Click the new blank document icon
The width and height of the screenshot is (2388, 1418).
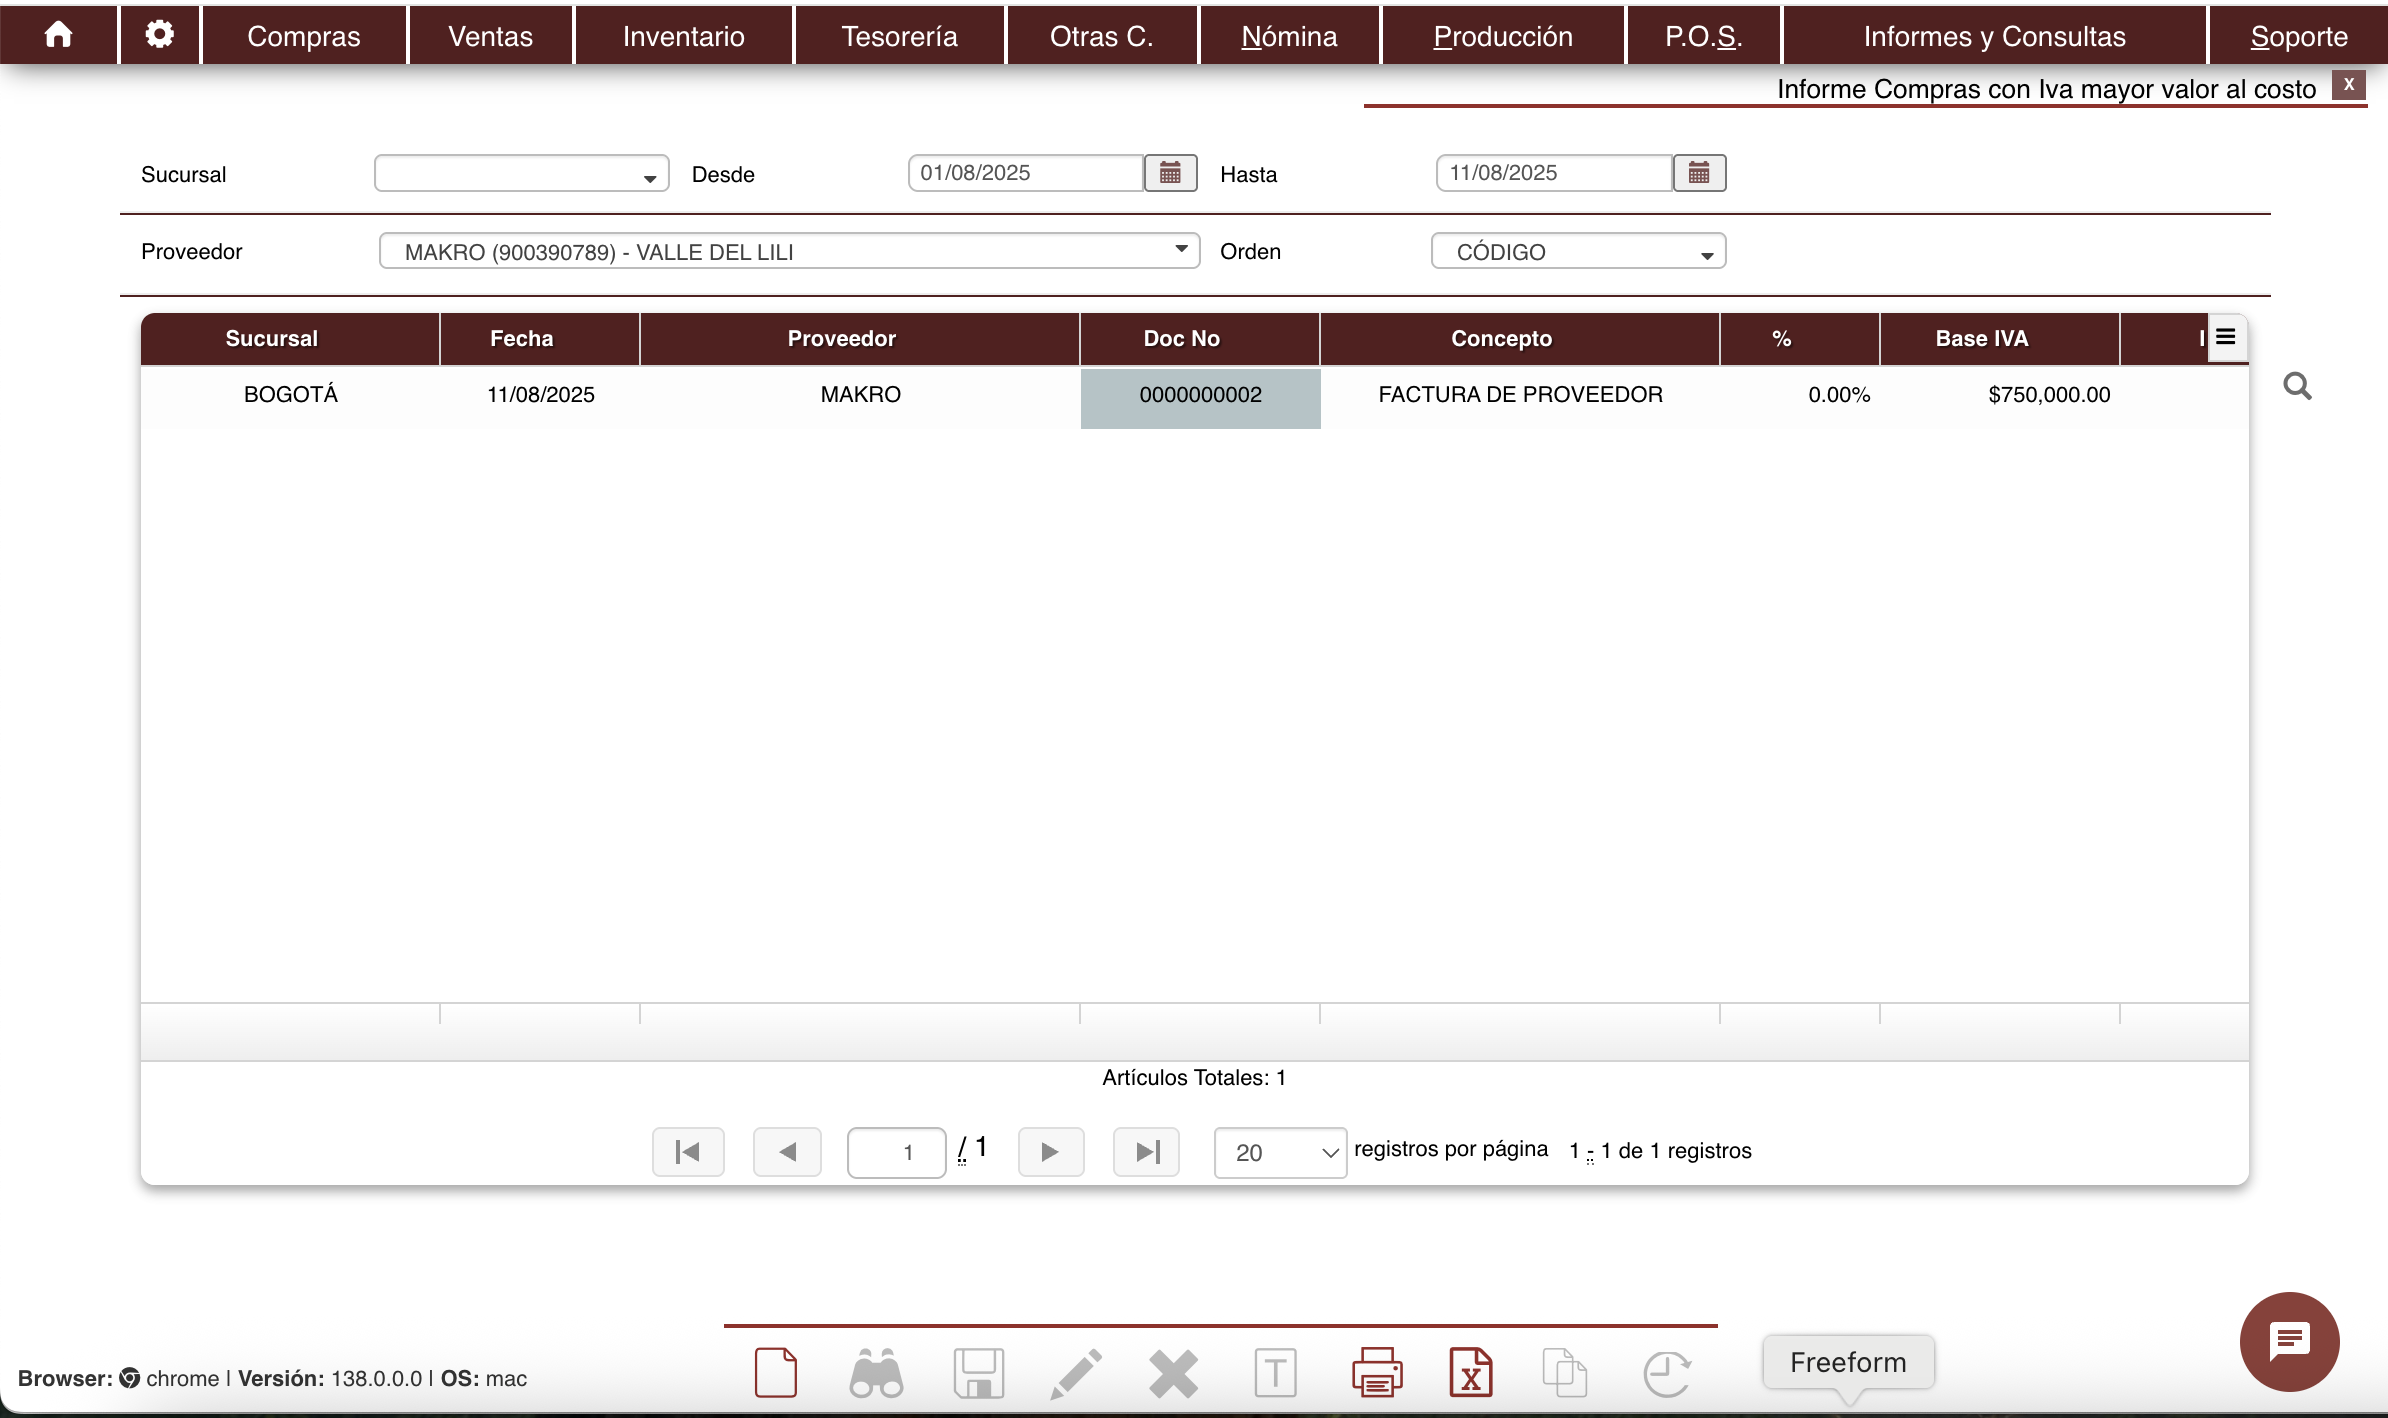(776, 1373)
